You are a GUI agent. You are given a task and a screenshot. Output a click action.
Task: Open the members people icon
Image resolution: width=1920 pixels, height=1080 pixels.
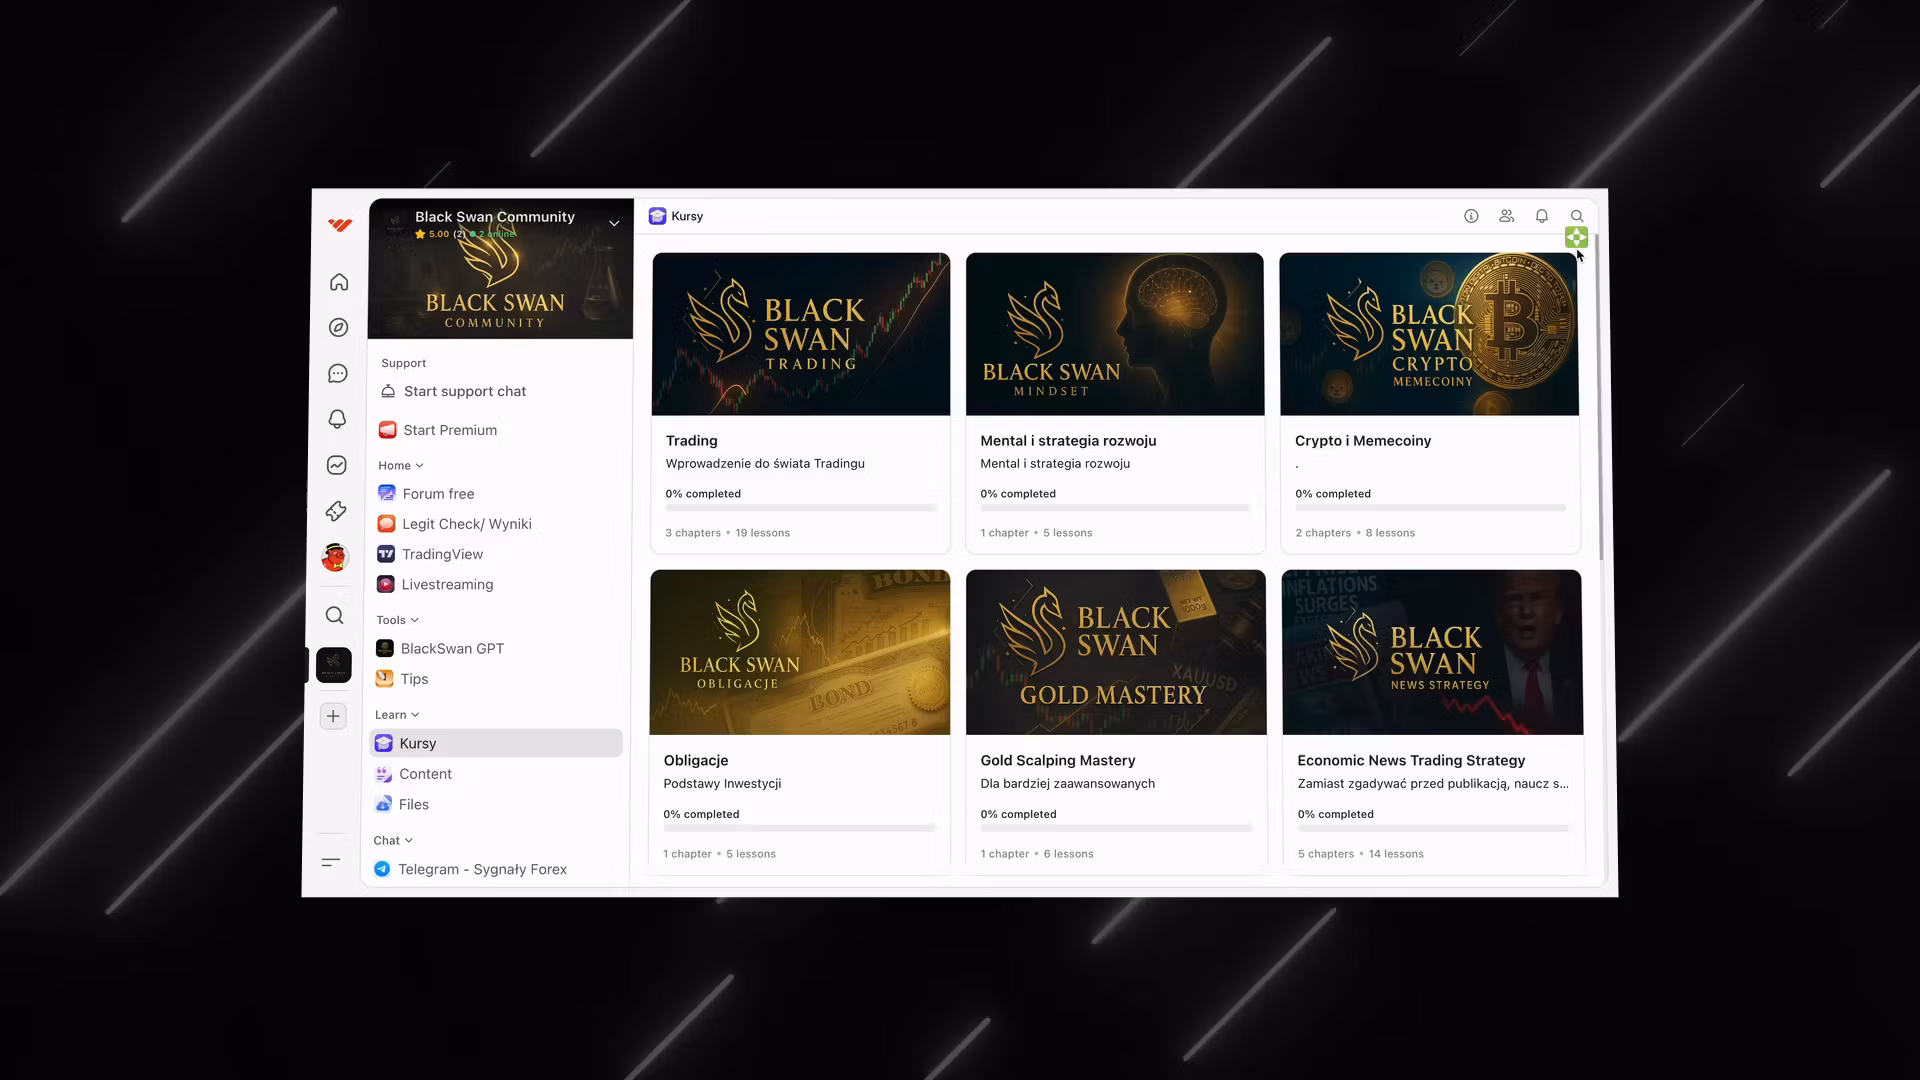click(1506, 216)
